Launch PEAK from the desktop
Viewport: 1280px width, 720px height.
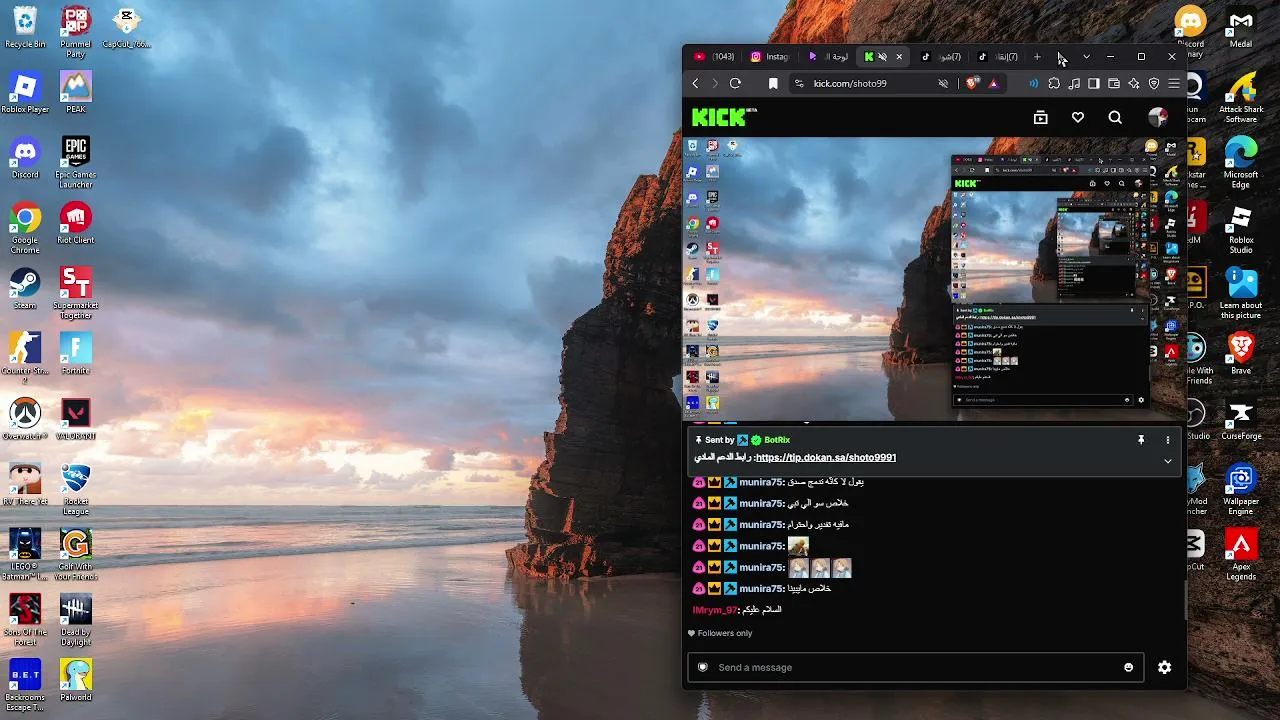click(76, 92)
